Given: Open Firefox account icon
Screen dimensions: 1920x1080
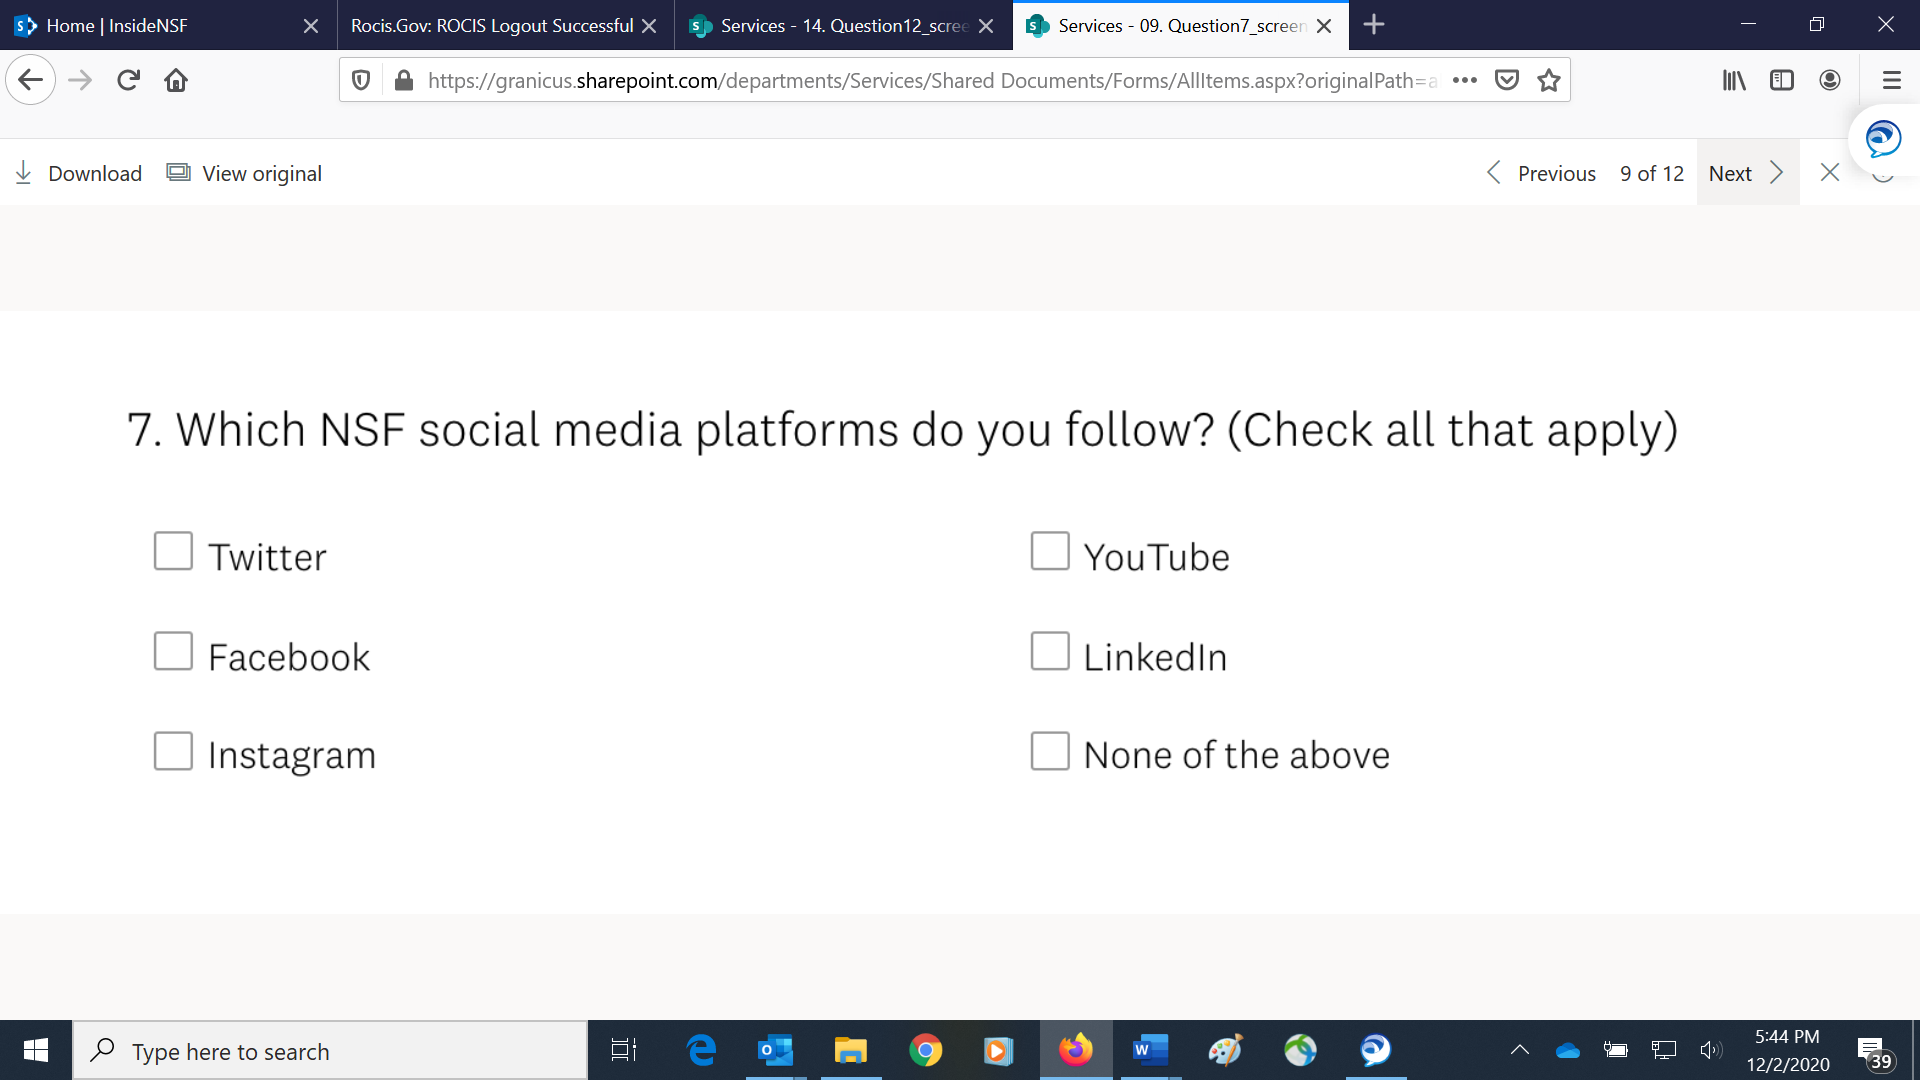Looking at the screenshot, I should [x=1830, y=80].
